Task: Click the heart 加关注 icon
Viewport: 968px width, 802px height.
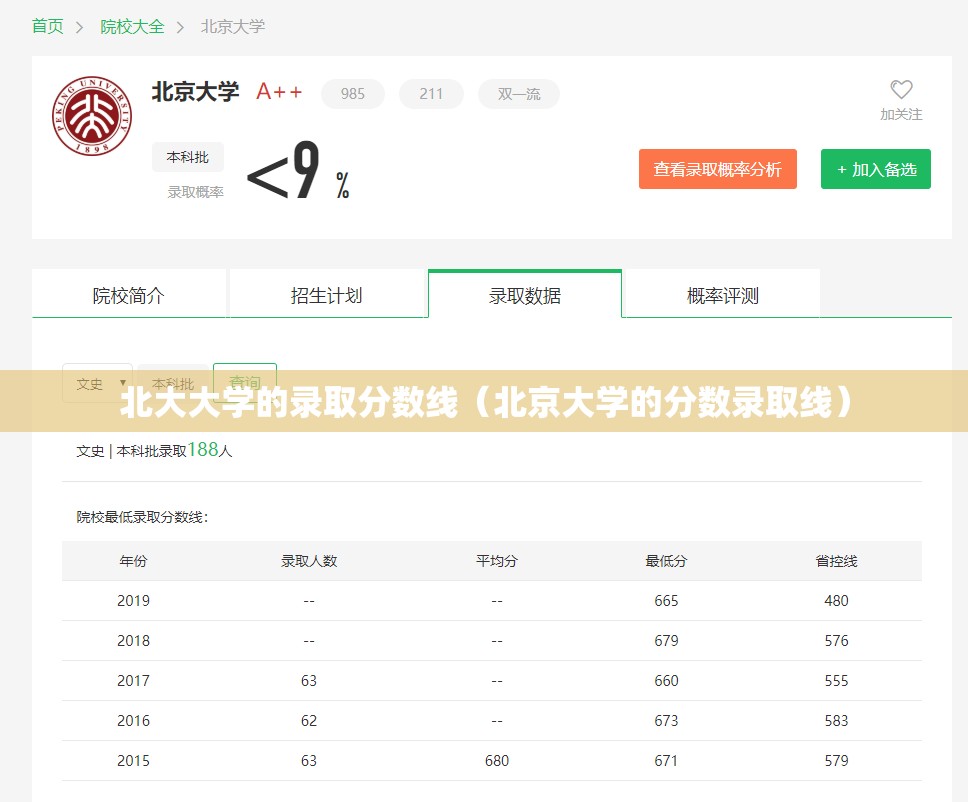Action: [x=901, y=90]
